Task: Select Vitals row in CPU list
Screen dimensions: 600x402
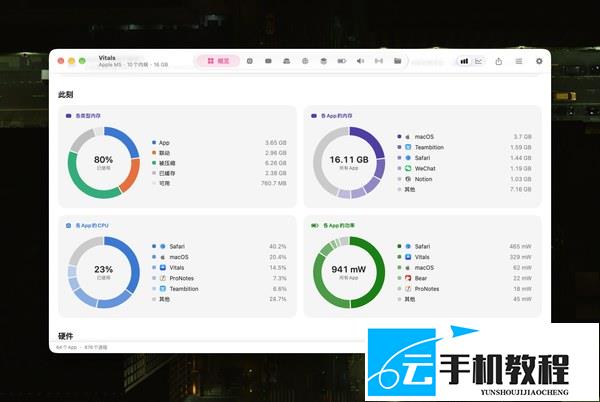Action: pos(219,268)
